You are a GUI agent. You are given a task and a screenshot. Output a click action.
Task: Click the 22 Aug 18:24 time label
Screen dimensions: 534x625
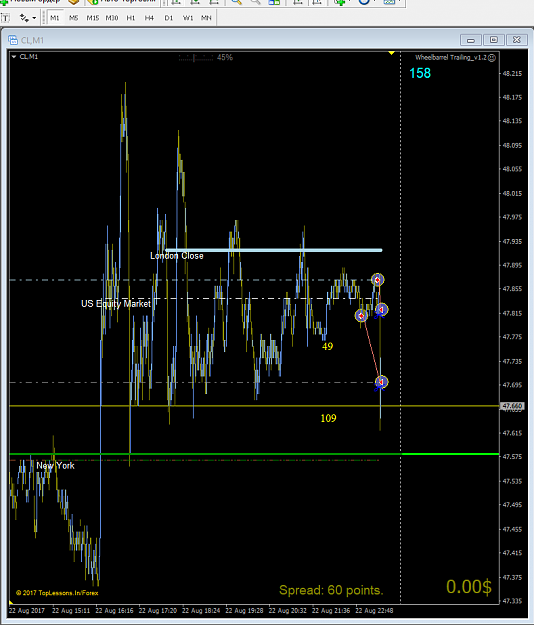[201, 611]
